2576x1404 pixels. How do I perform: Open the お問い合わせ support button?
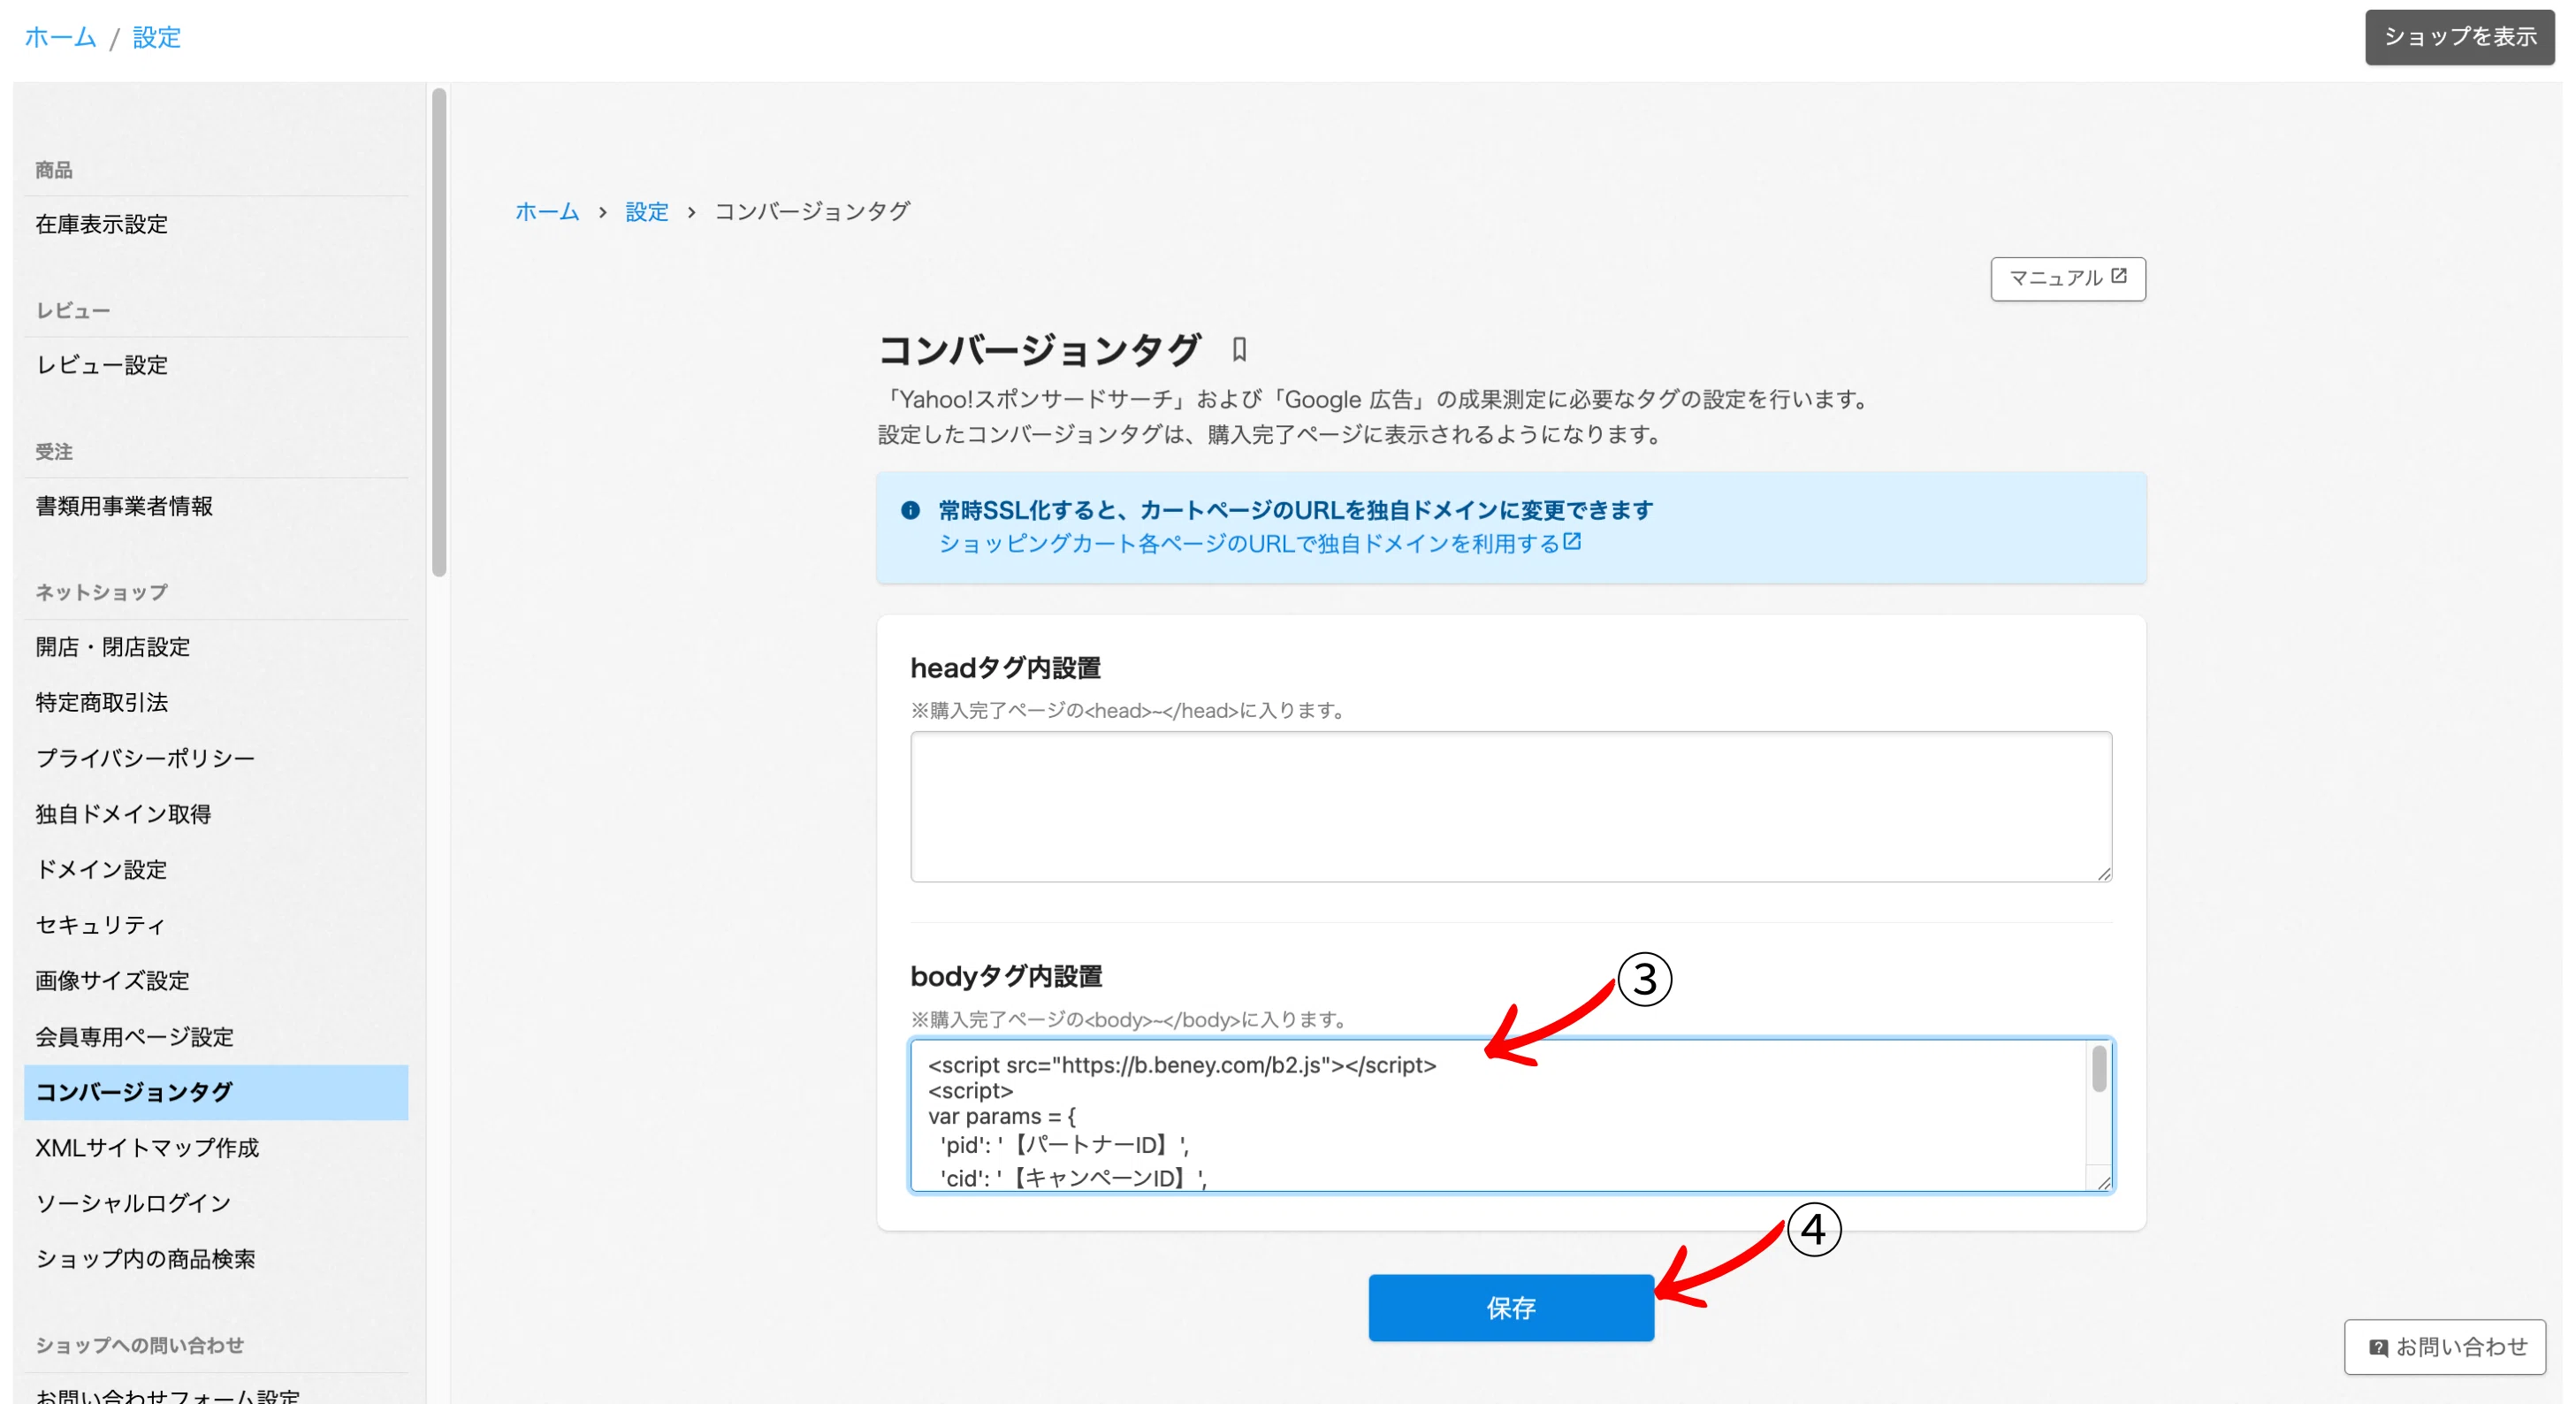(2445, 1347)
